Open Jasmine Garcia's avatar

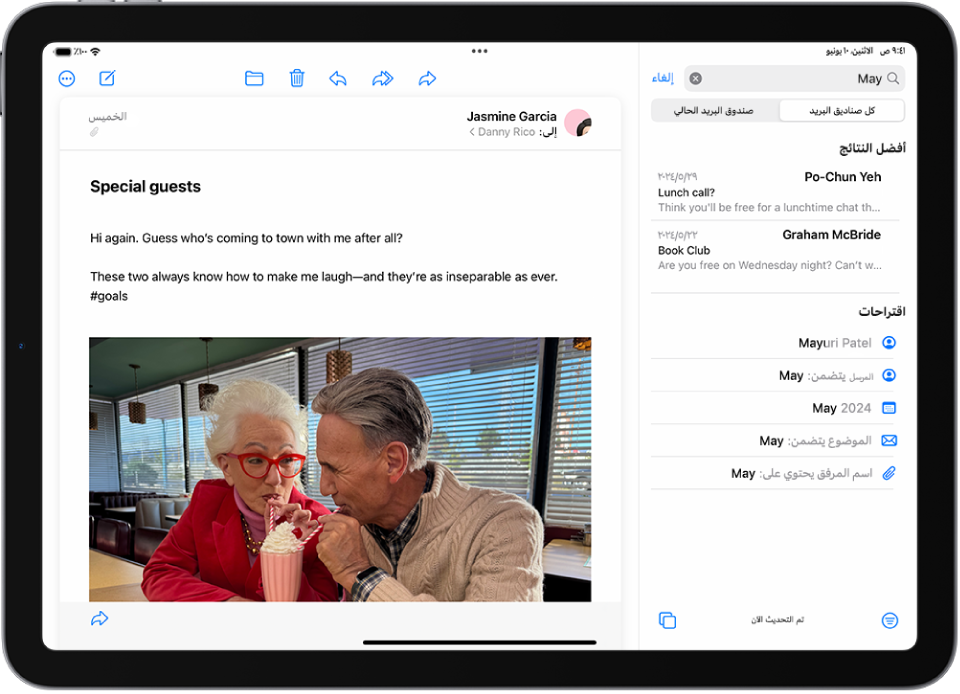577,123
